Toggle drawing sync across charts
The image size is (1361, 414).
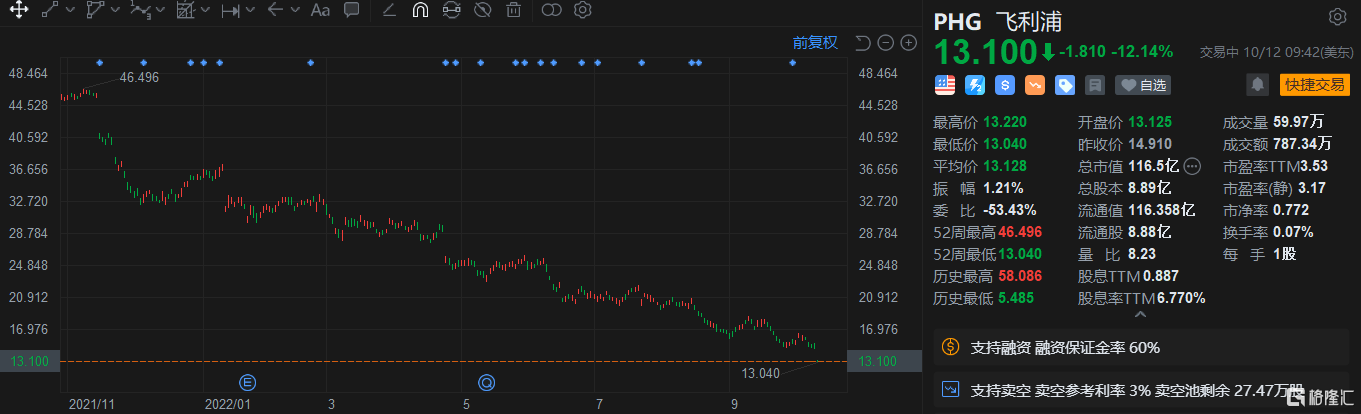(451, 10)
